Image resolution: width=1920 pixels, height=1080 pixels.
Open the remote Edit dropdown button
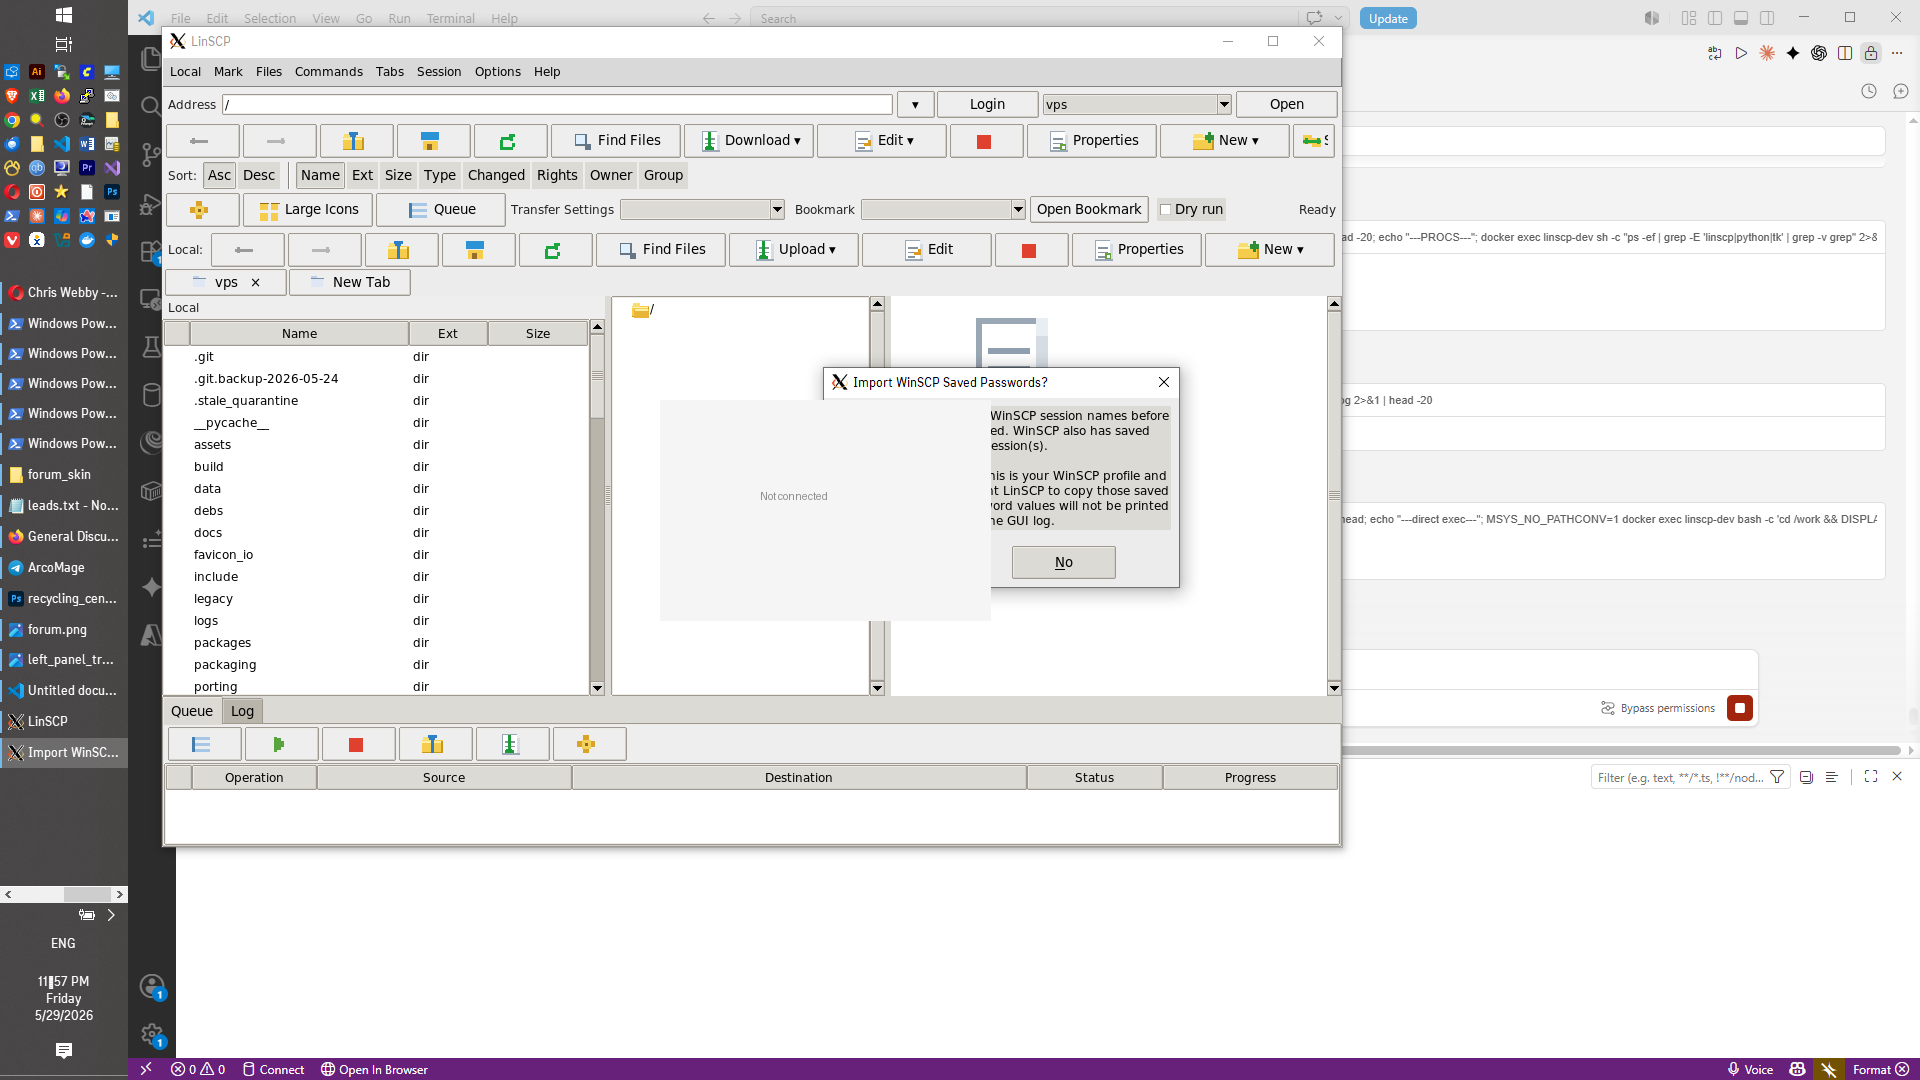coord(882,141)
